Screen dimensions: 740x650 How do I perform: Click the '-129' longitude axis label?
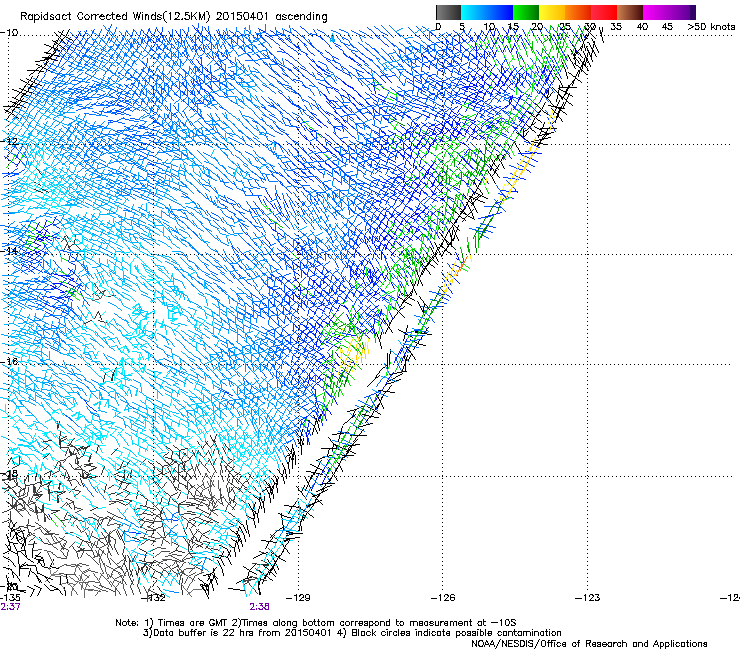[299, 598]
